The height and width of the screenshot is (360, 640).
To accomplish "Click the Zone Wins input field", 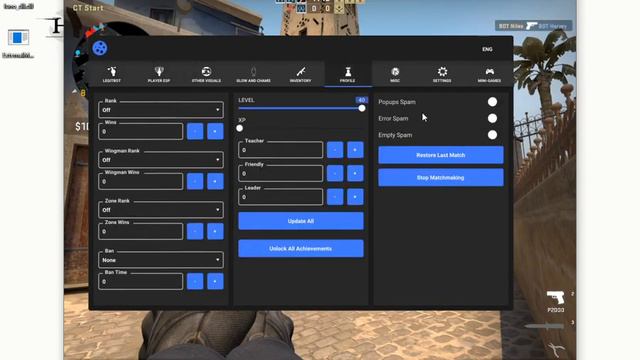I will 140,231.
